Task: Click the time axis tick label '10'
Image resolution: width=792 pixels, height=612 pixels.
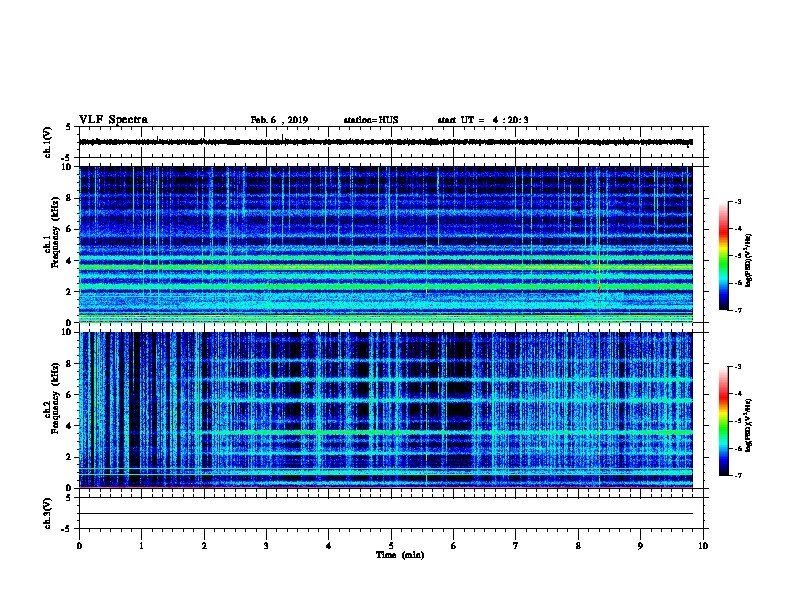Action: tap(703, 546)
